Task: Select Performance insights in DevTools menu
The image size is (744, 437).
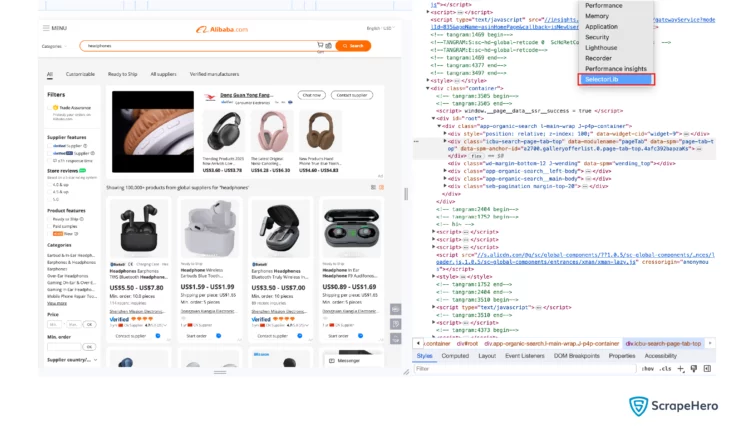Action: pyautogui.click(x=615, y=69)
